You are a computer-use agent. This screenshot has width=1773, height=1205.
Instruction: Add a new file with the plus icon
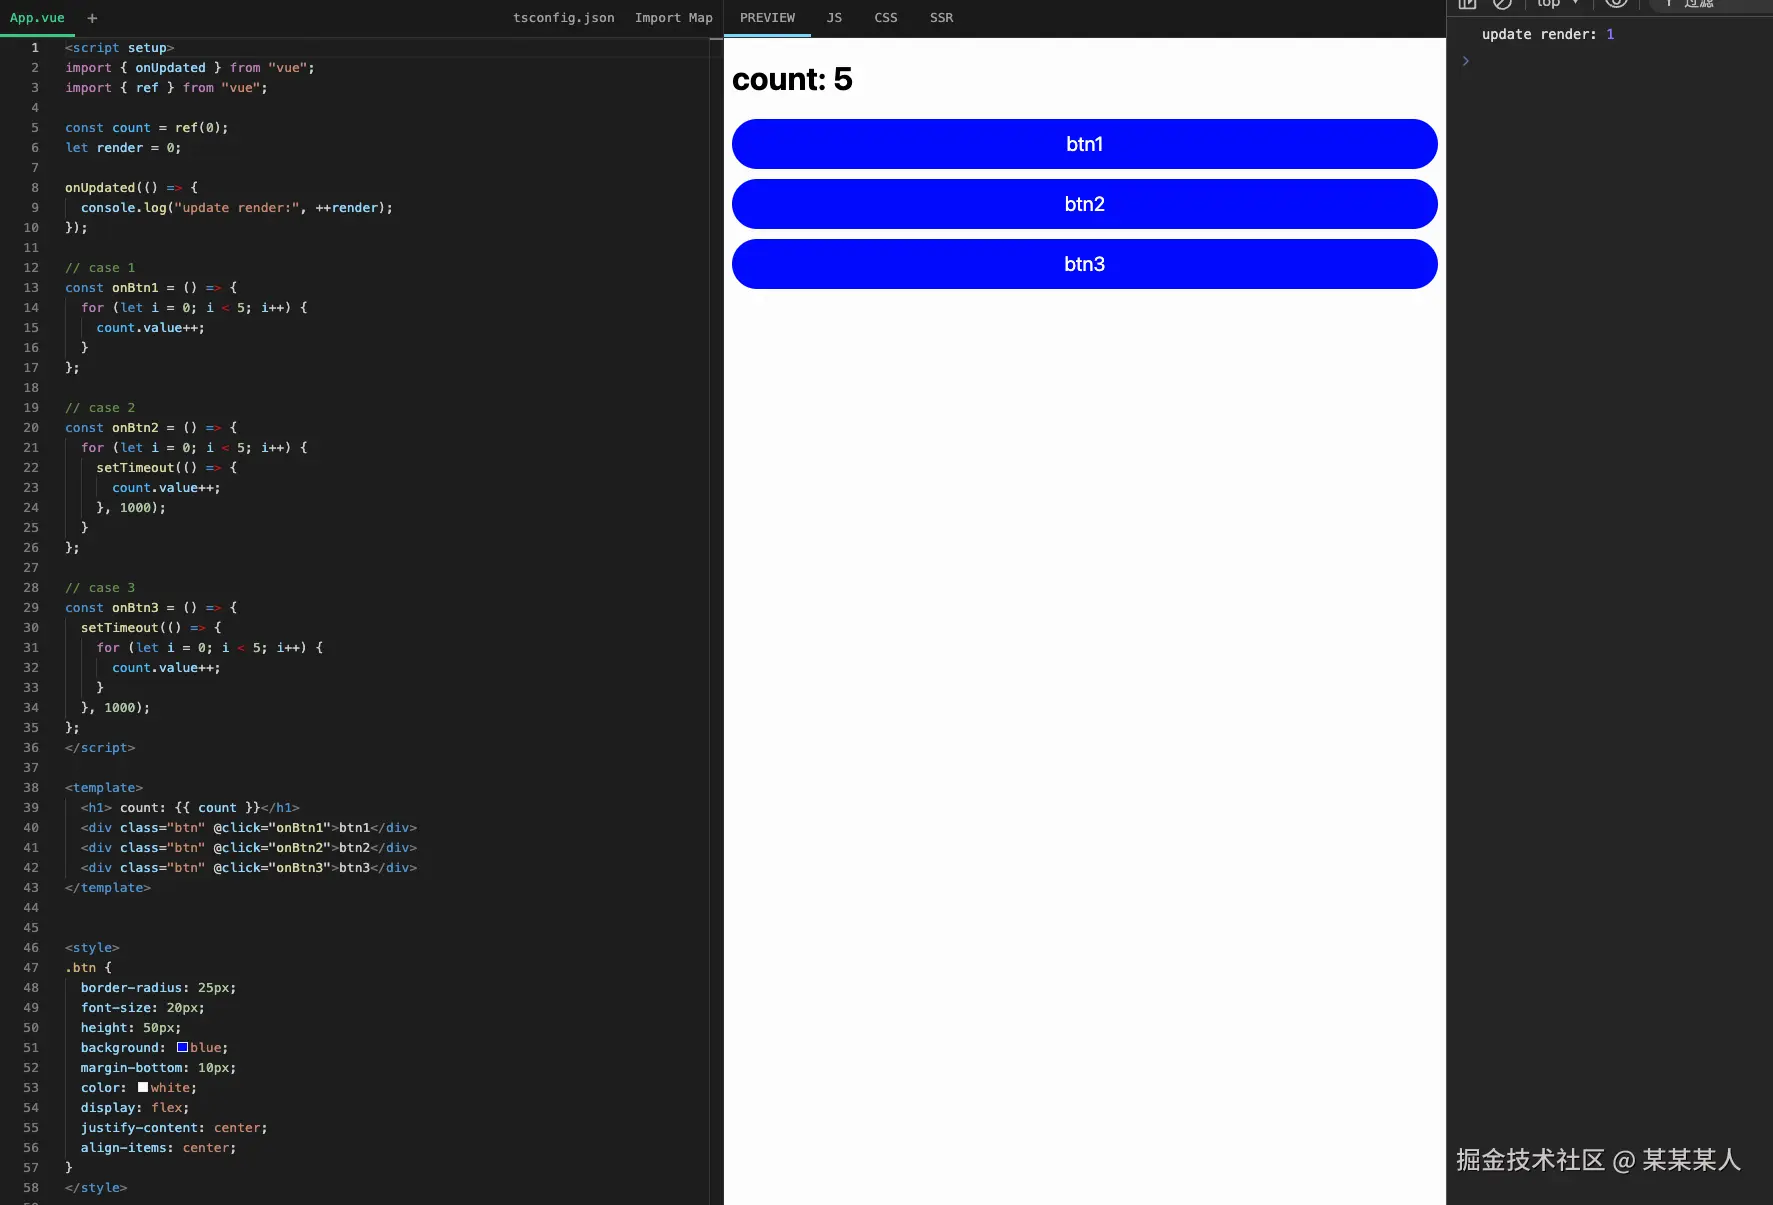[92, 18]
